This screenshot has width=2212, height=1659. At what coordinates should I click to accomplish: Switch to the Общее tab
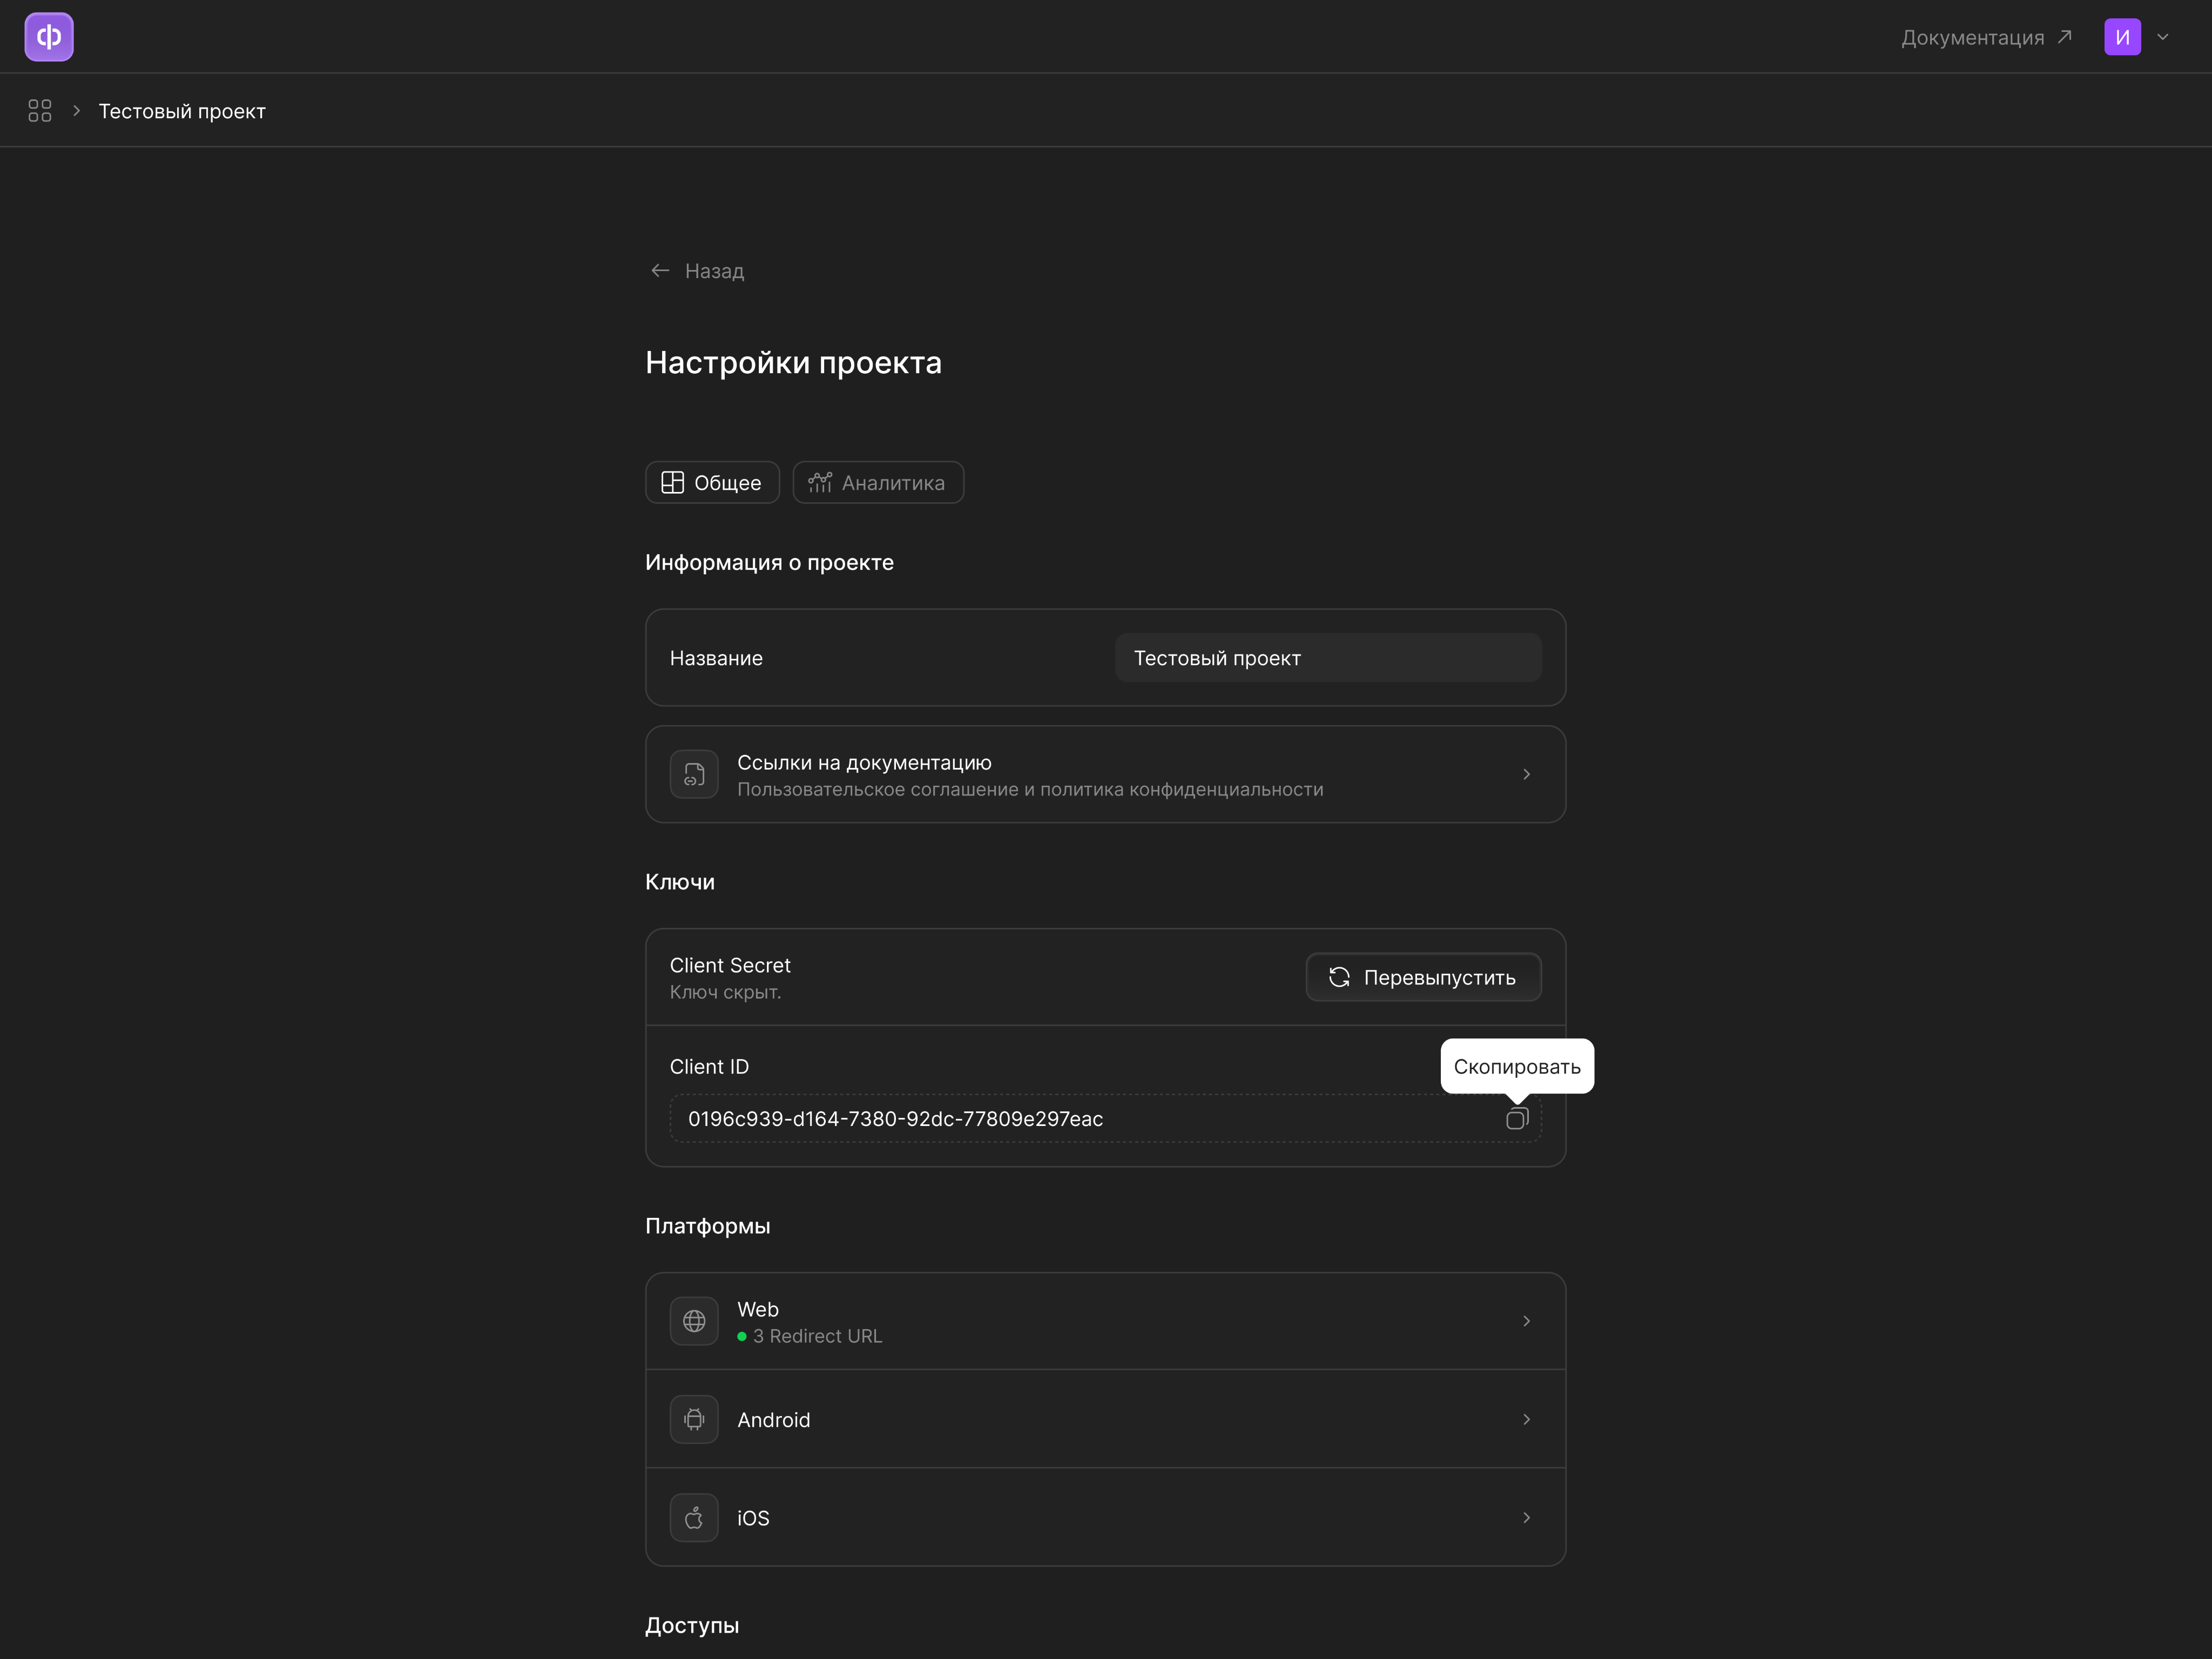[712, 483]
